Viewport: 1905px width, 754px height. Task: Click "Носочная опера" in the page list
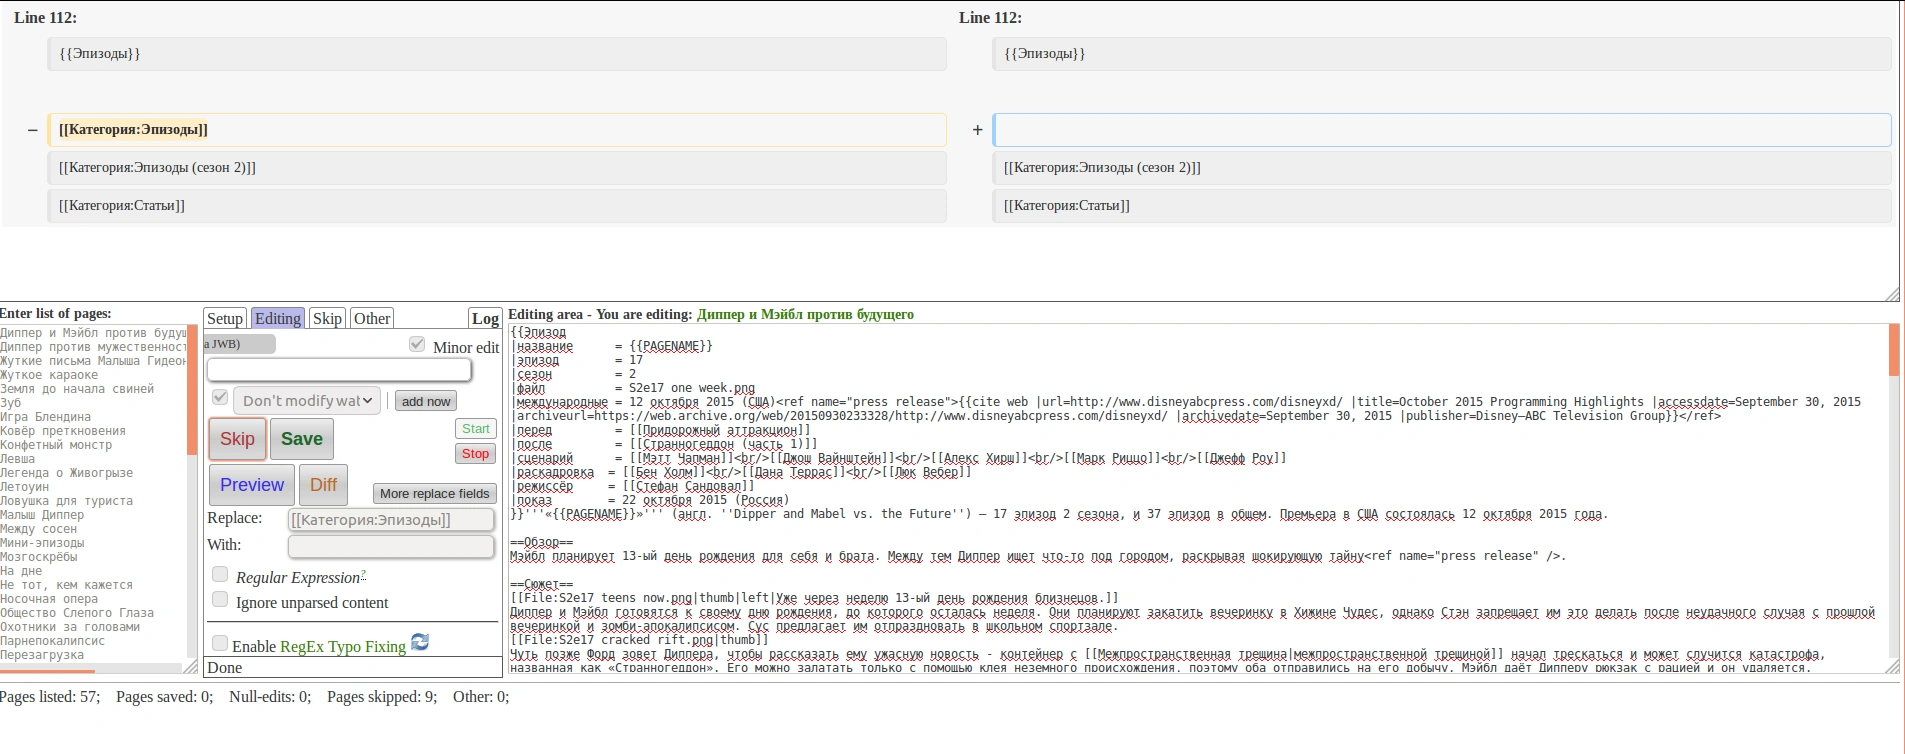pyautogui.click(x=49, y=599)
